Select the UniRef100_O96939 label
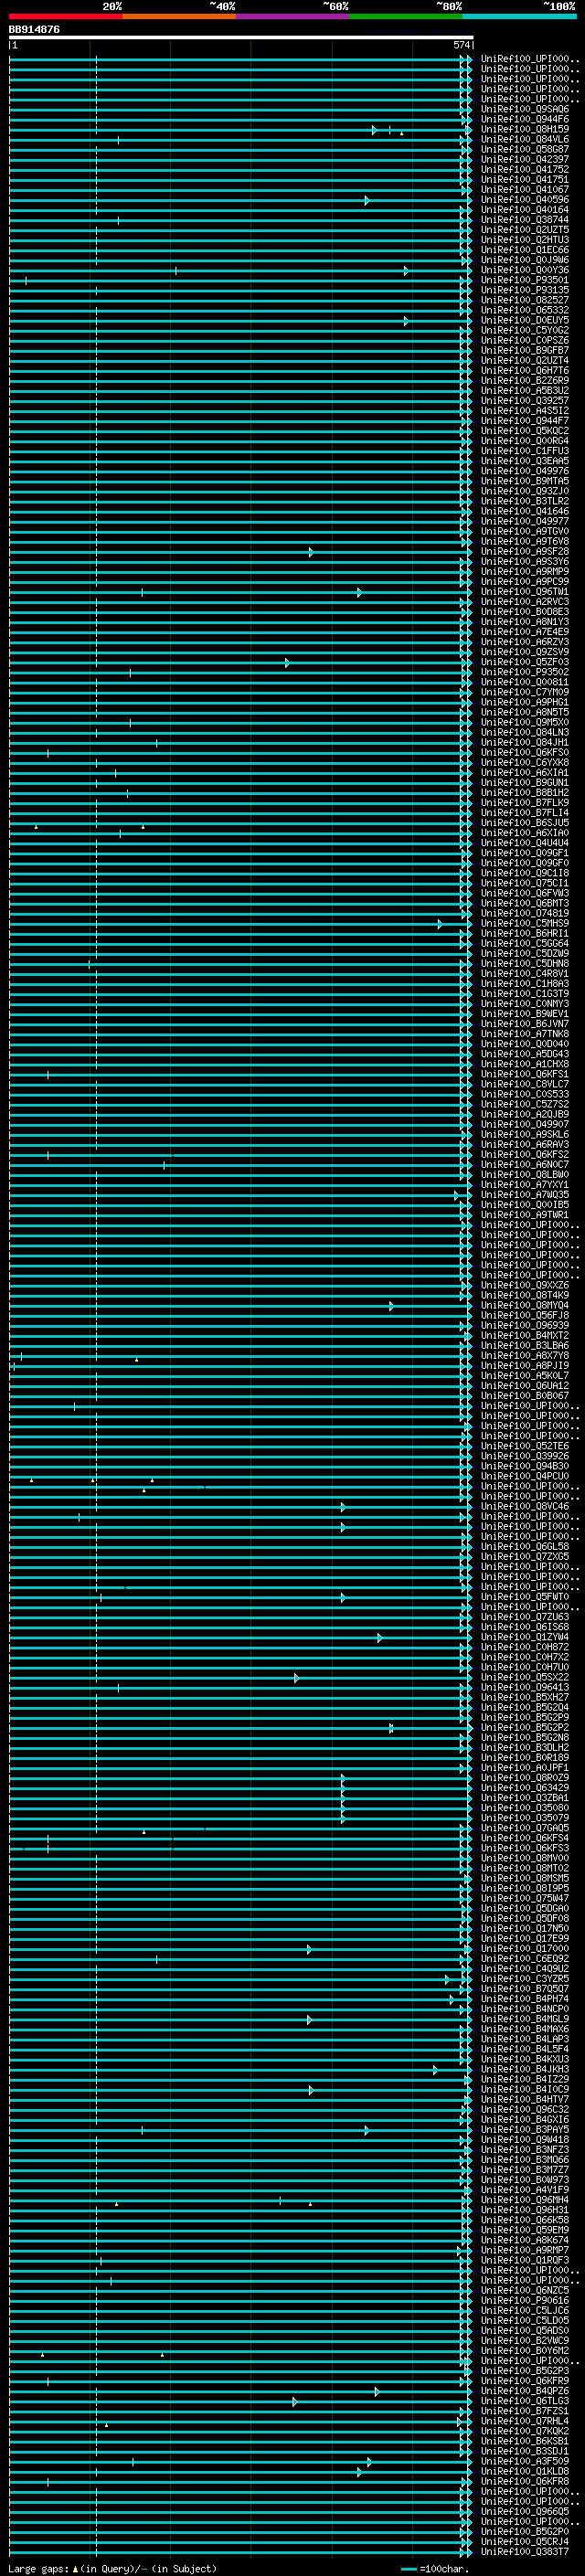Screen dimensions: 585x2576 pyautogui.click(x=525, y=1326)
